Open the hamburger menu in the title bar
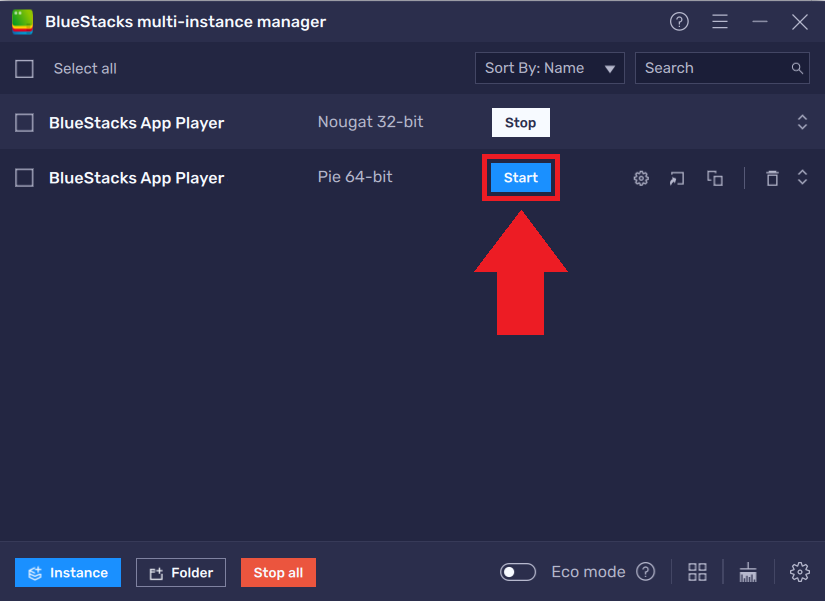The image size is (825, 601). [x=719, y=21]
